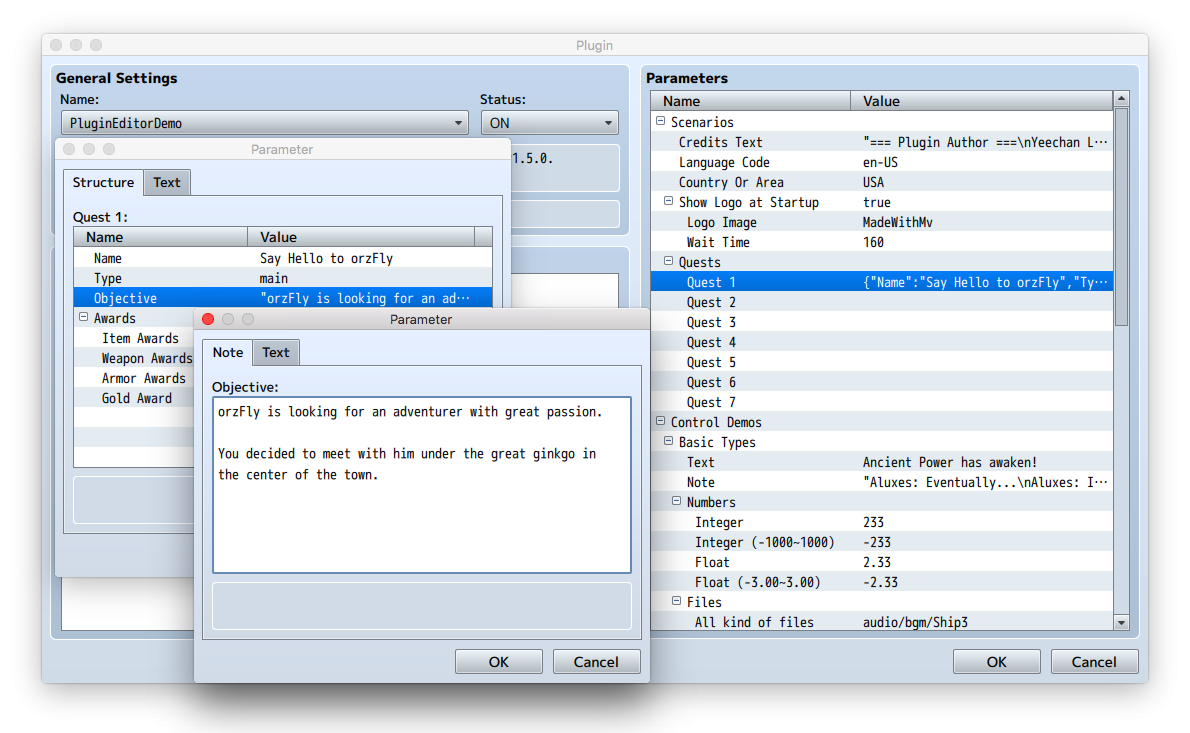
Task: Collapse the Basic Types node
Action: pyautogui.click(x=669, y=441)
